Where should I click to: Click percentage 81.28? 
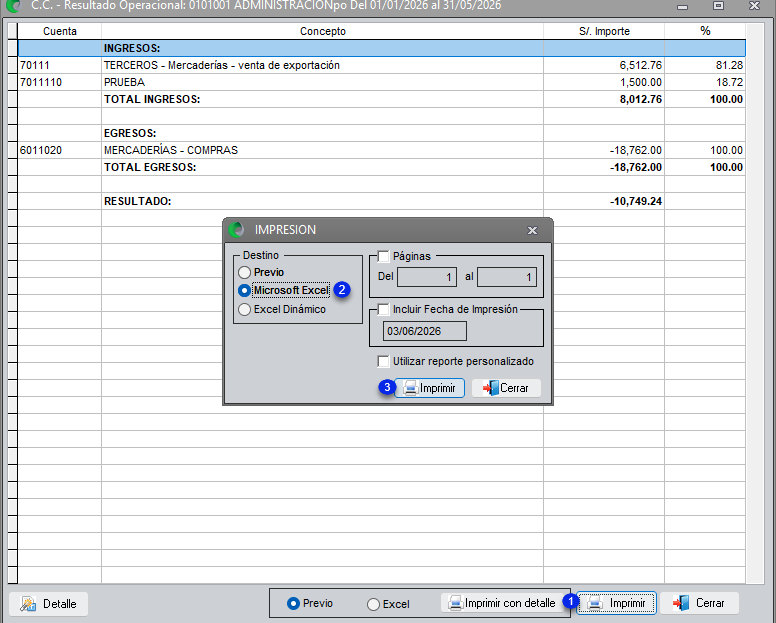pos(729,65)
